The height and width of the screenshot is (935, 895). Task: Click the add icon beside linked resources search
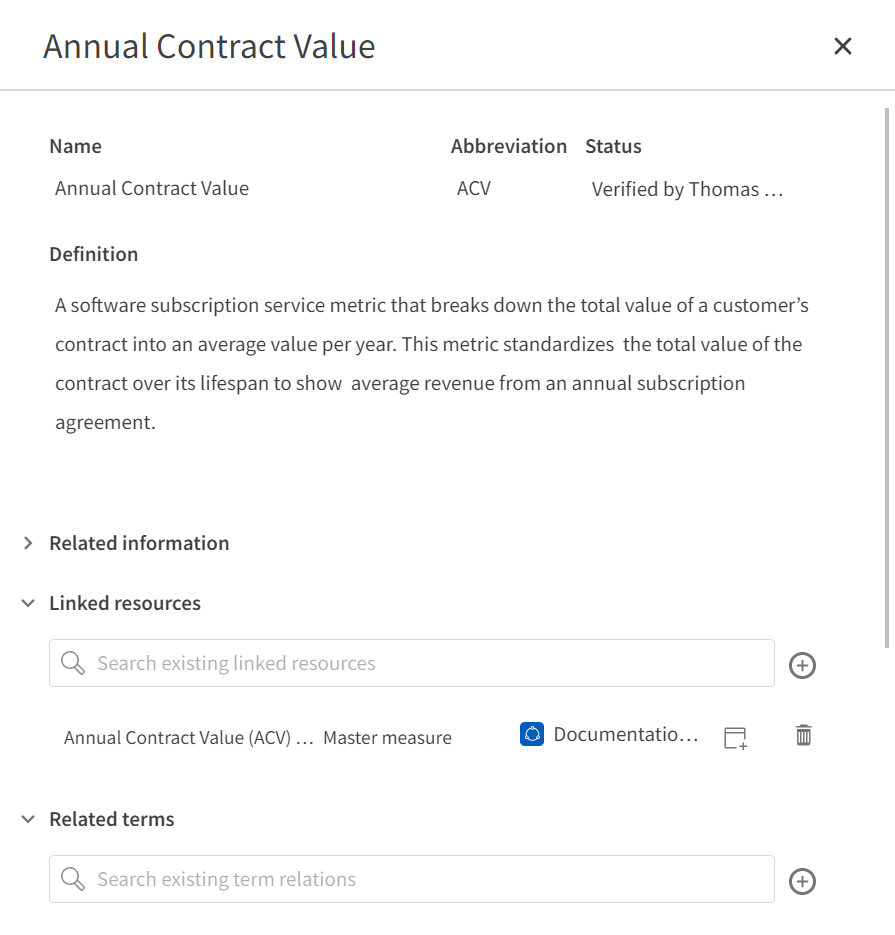[x=802, y=663]
